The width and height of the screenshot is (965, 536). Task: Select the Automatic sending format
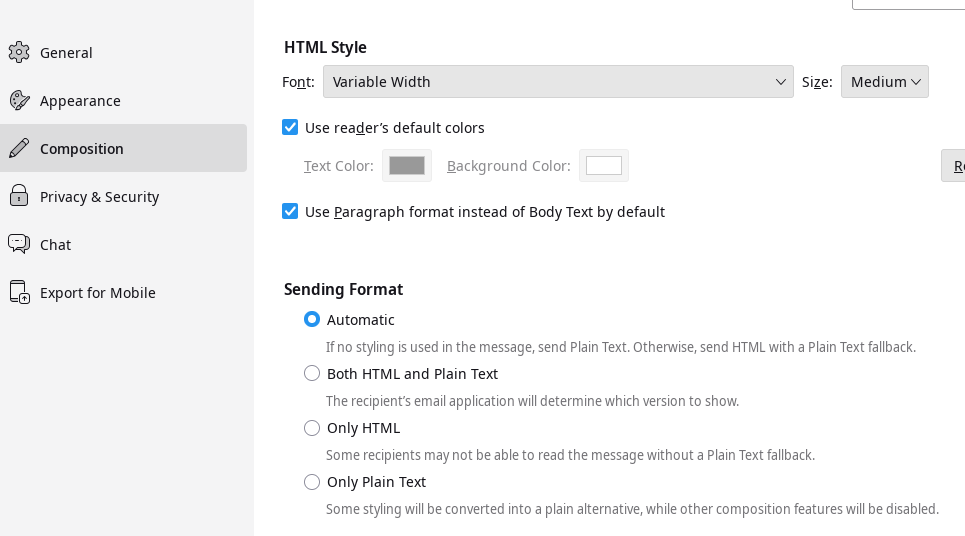point(312,319)
